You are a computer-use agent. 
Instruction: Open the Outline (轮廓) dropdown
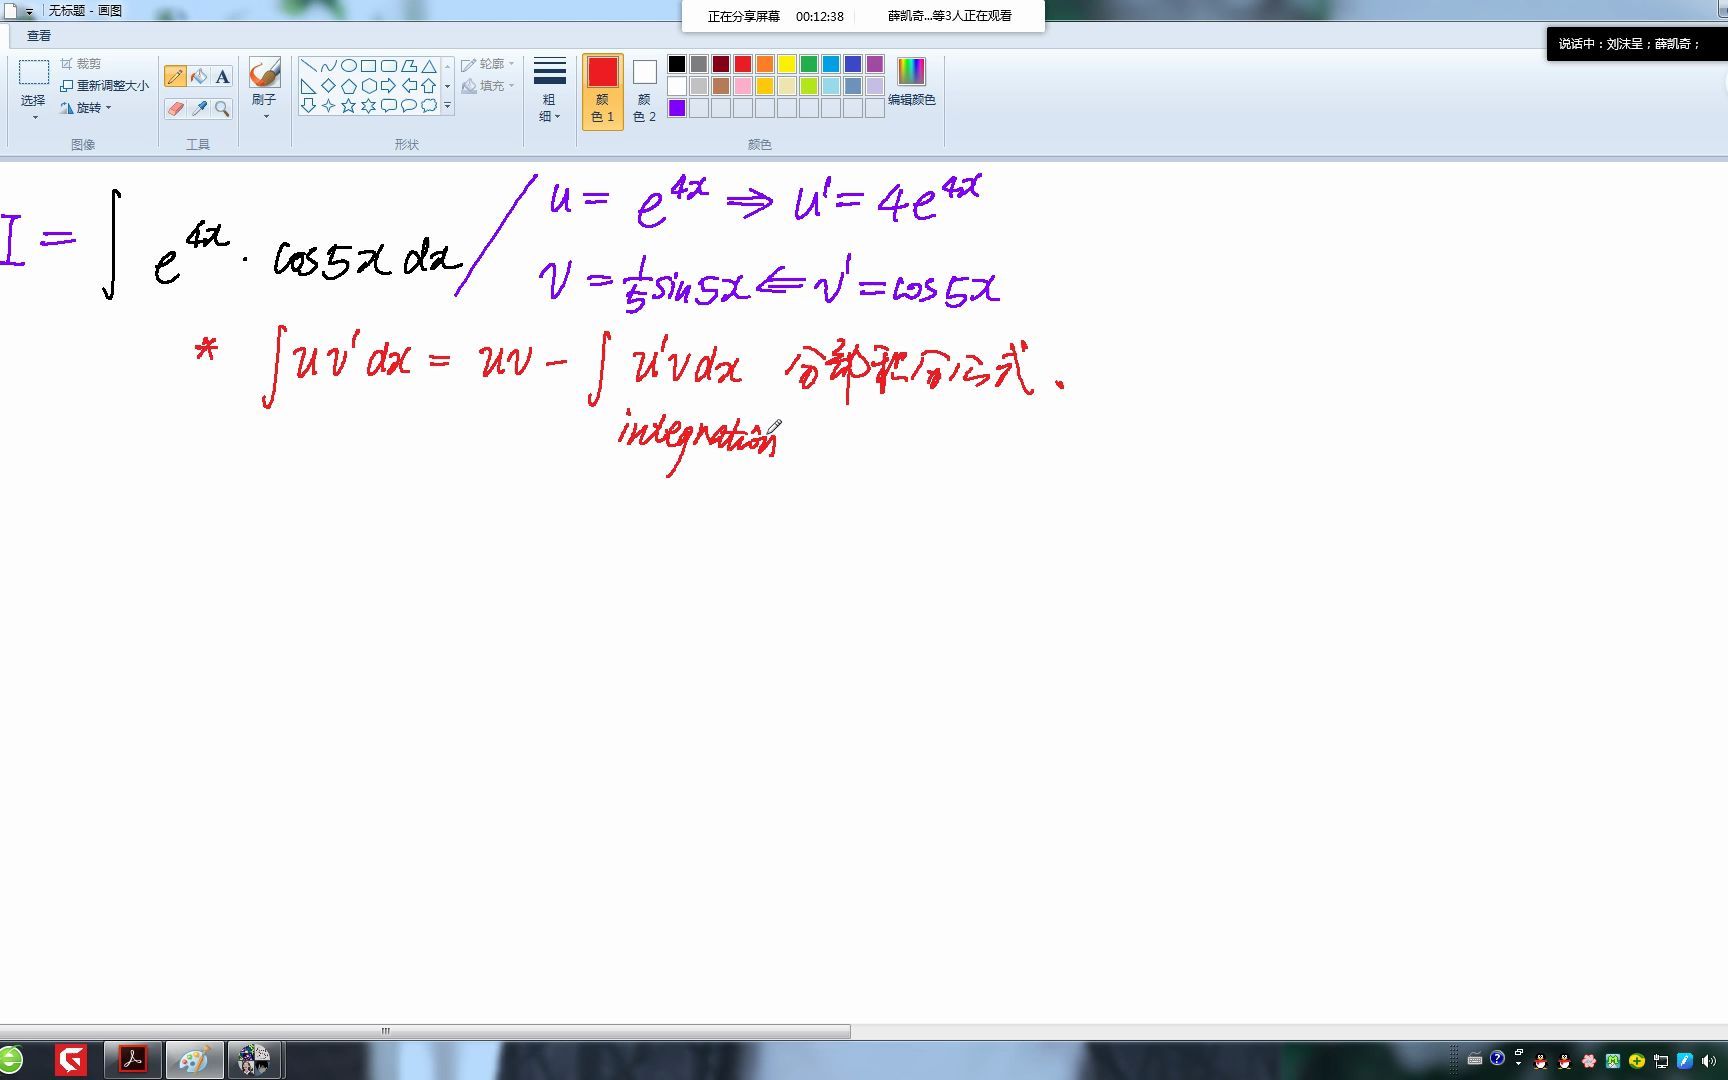point(488,64)
